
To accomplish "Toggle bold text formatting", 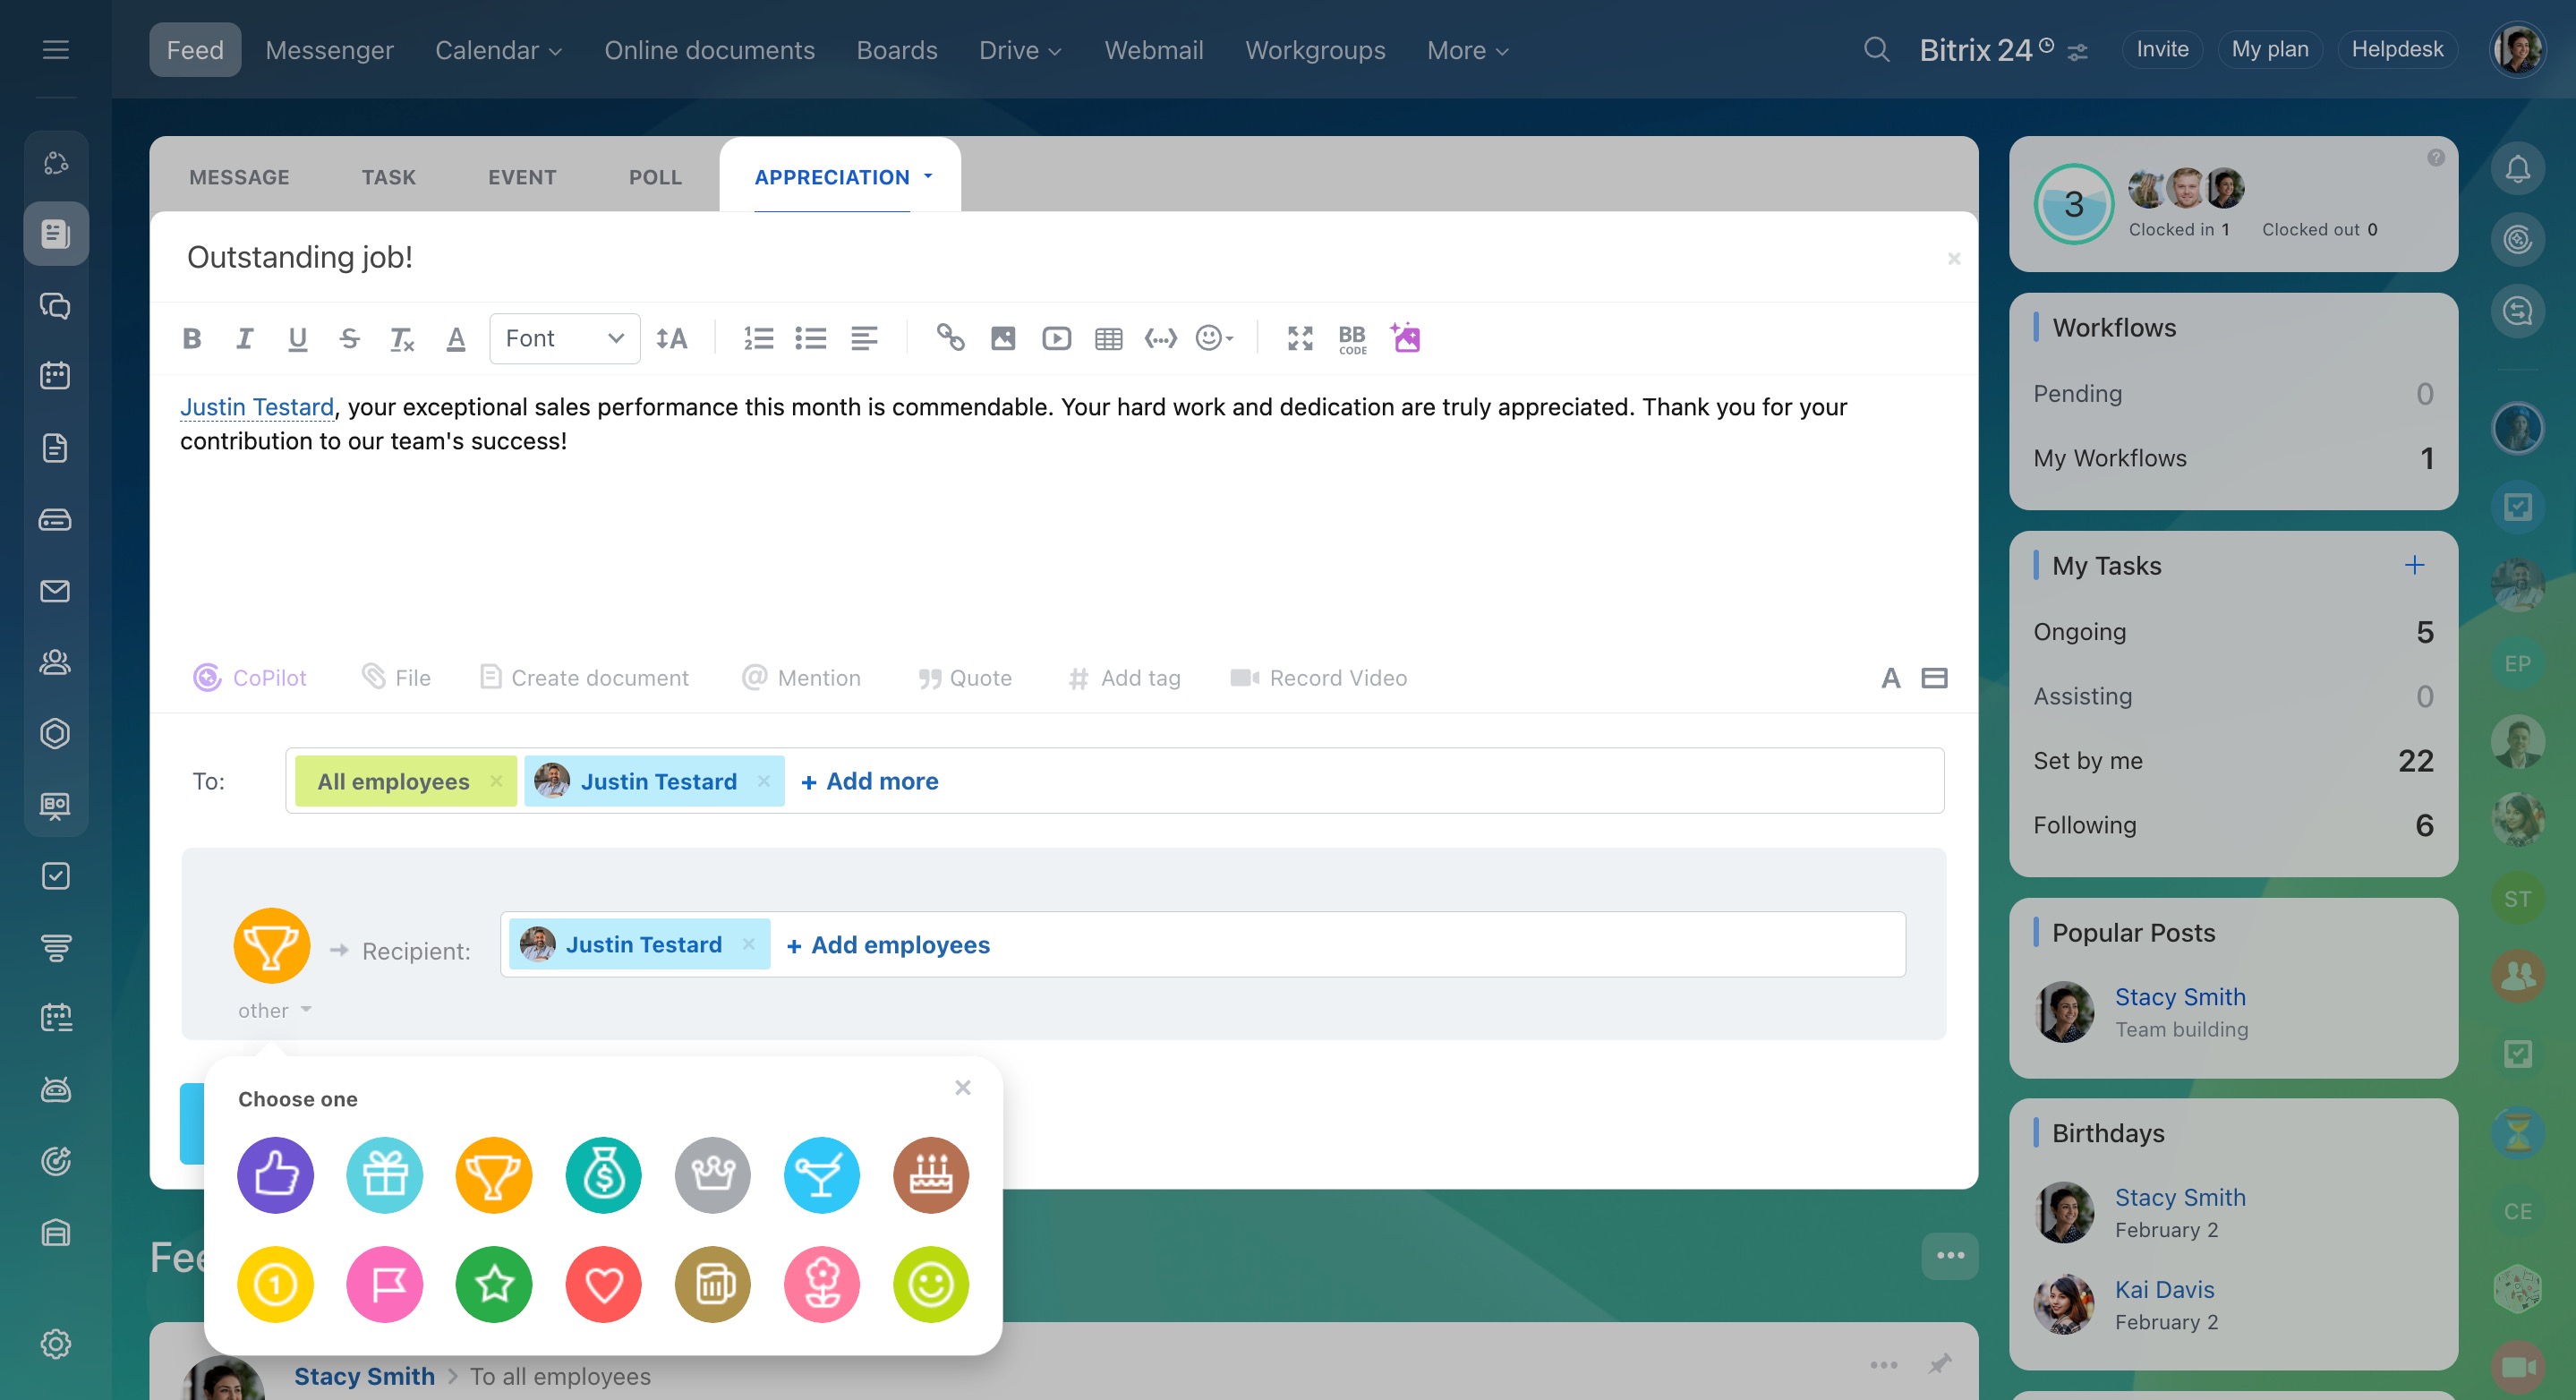I will pos(192,338).
